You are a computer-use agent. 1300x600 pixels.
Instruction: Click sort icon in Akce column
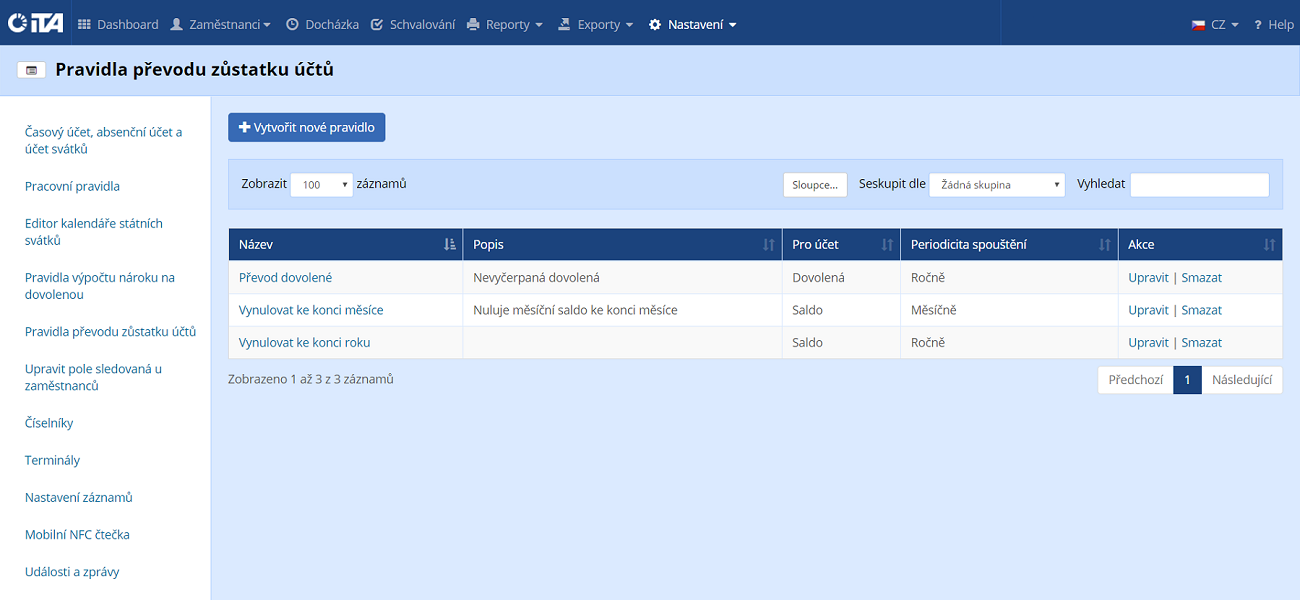pyautogui.click(x=1269, y=245)
